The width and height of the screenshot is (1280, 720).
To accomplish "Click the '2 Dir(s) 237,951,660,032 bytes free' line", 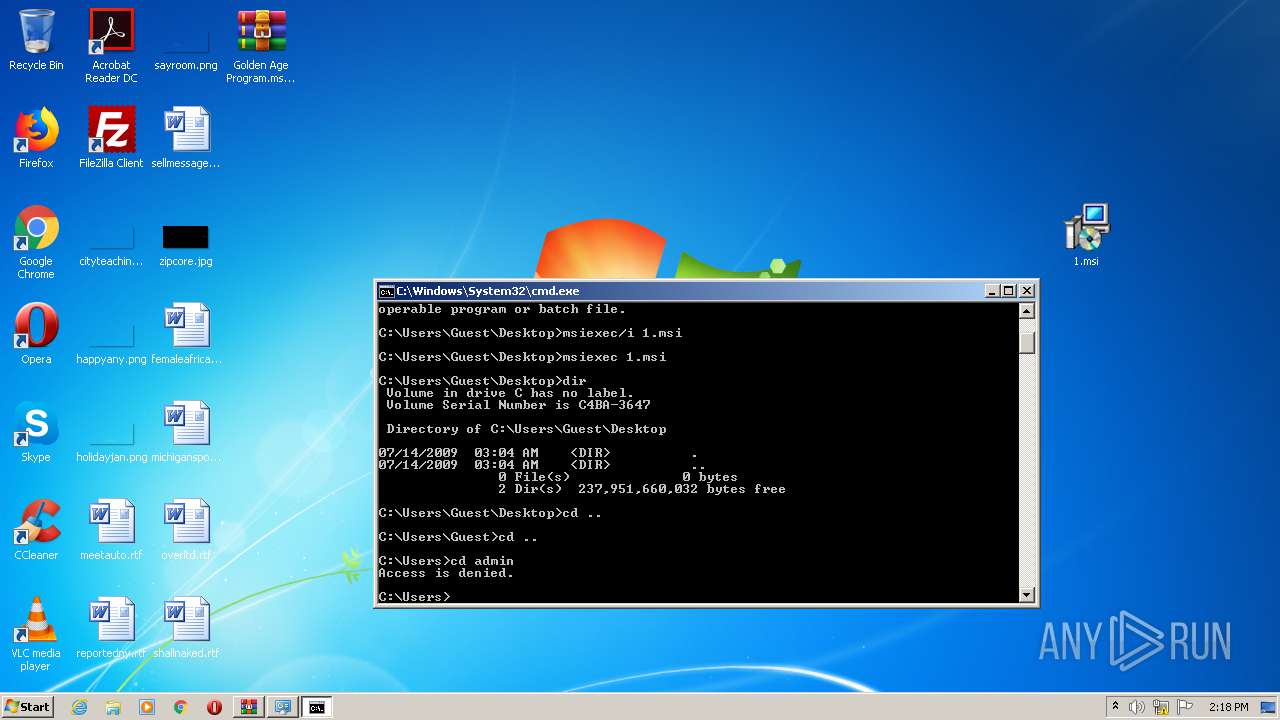I will coord(642,489).
